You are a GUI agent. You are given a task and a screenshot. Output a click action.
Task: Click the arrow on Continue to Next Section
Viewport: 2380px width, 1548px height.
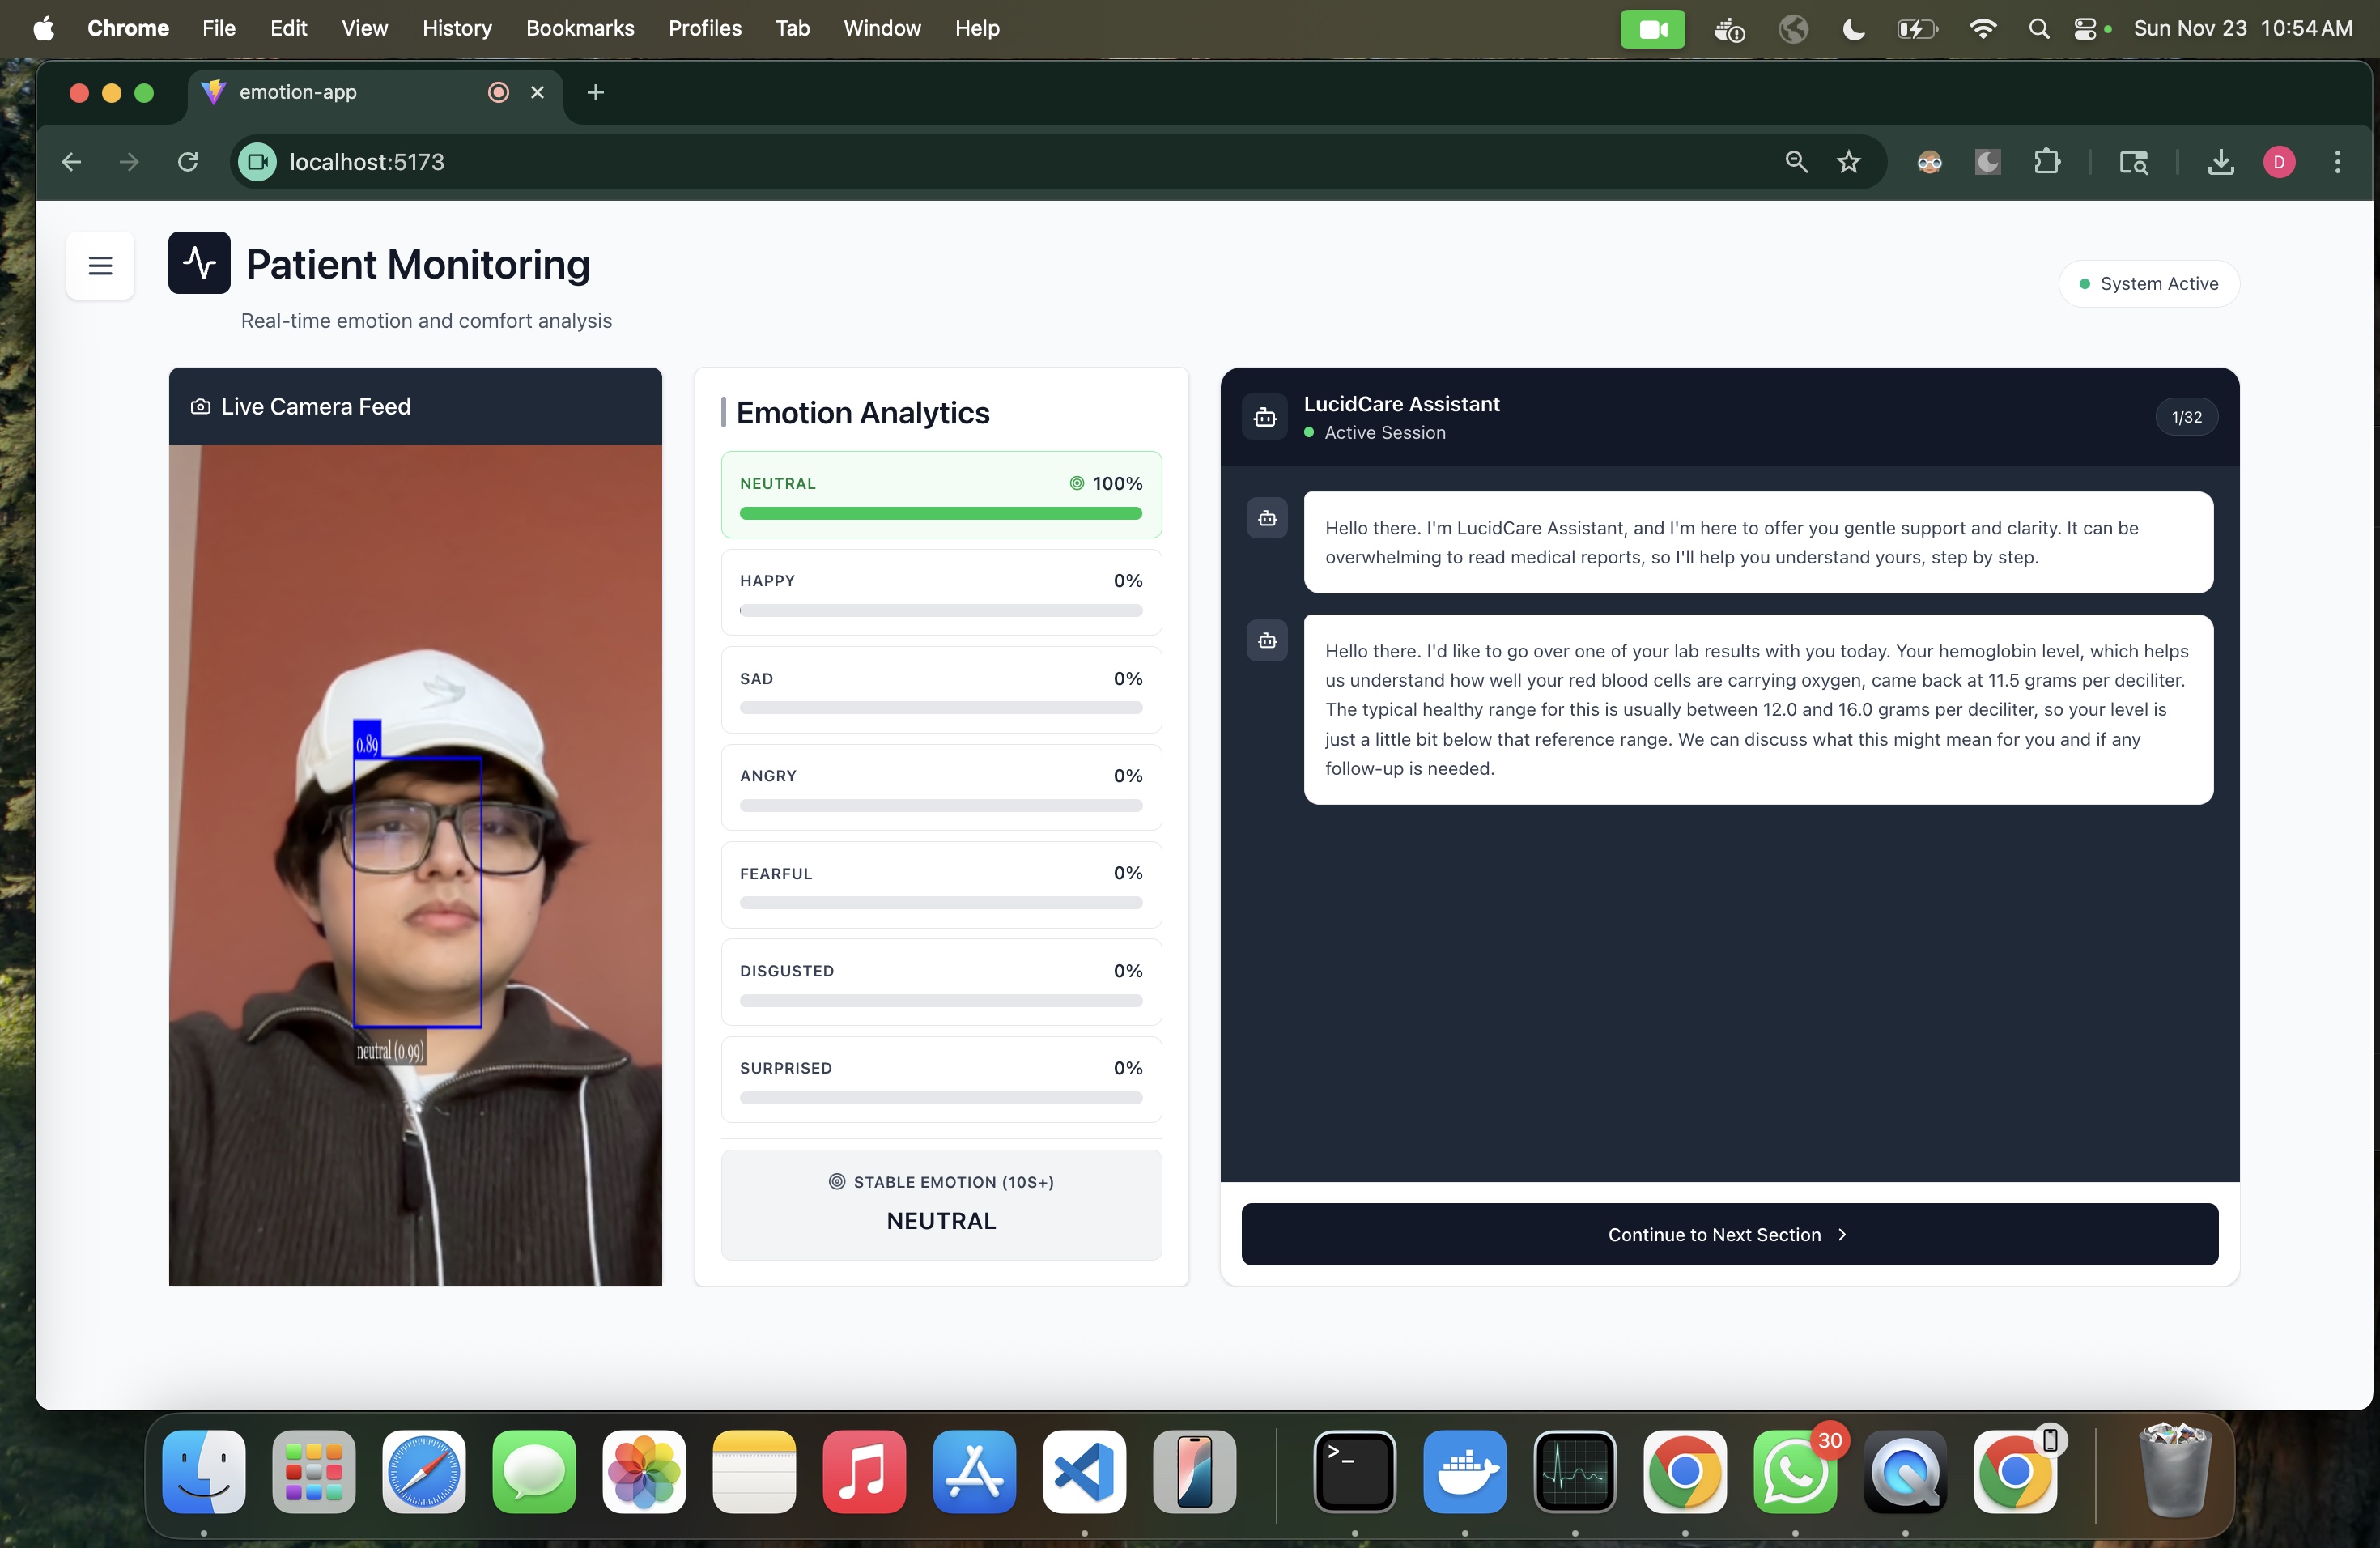pyautogui.click(x=1842, y=1235)
